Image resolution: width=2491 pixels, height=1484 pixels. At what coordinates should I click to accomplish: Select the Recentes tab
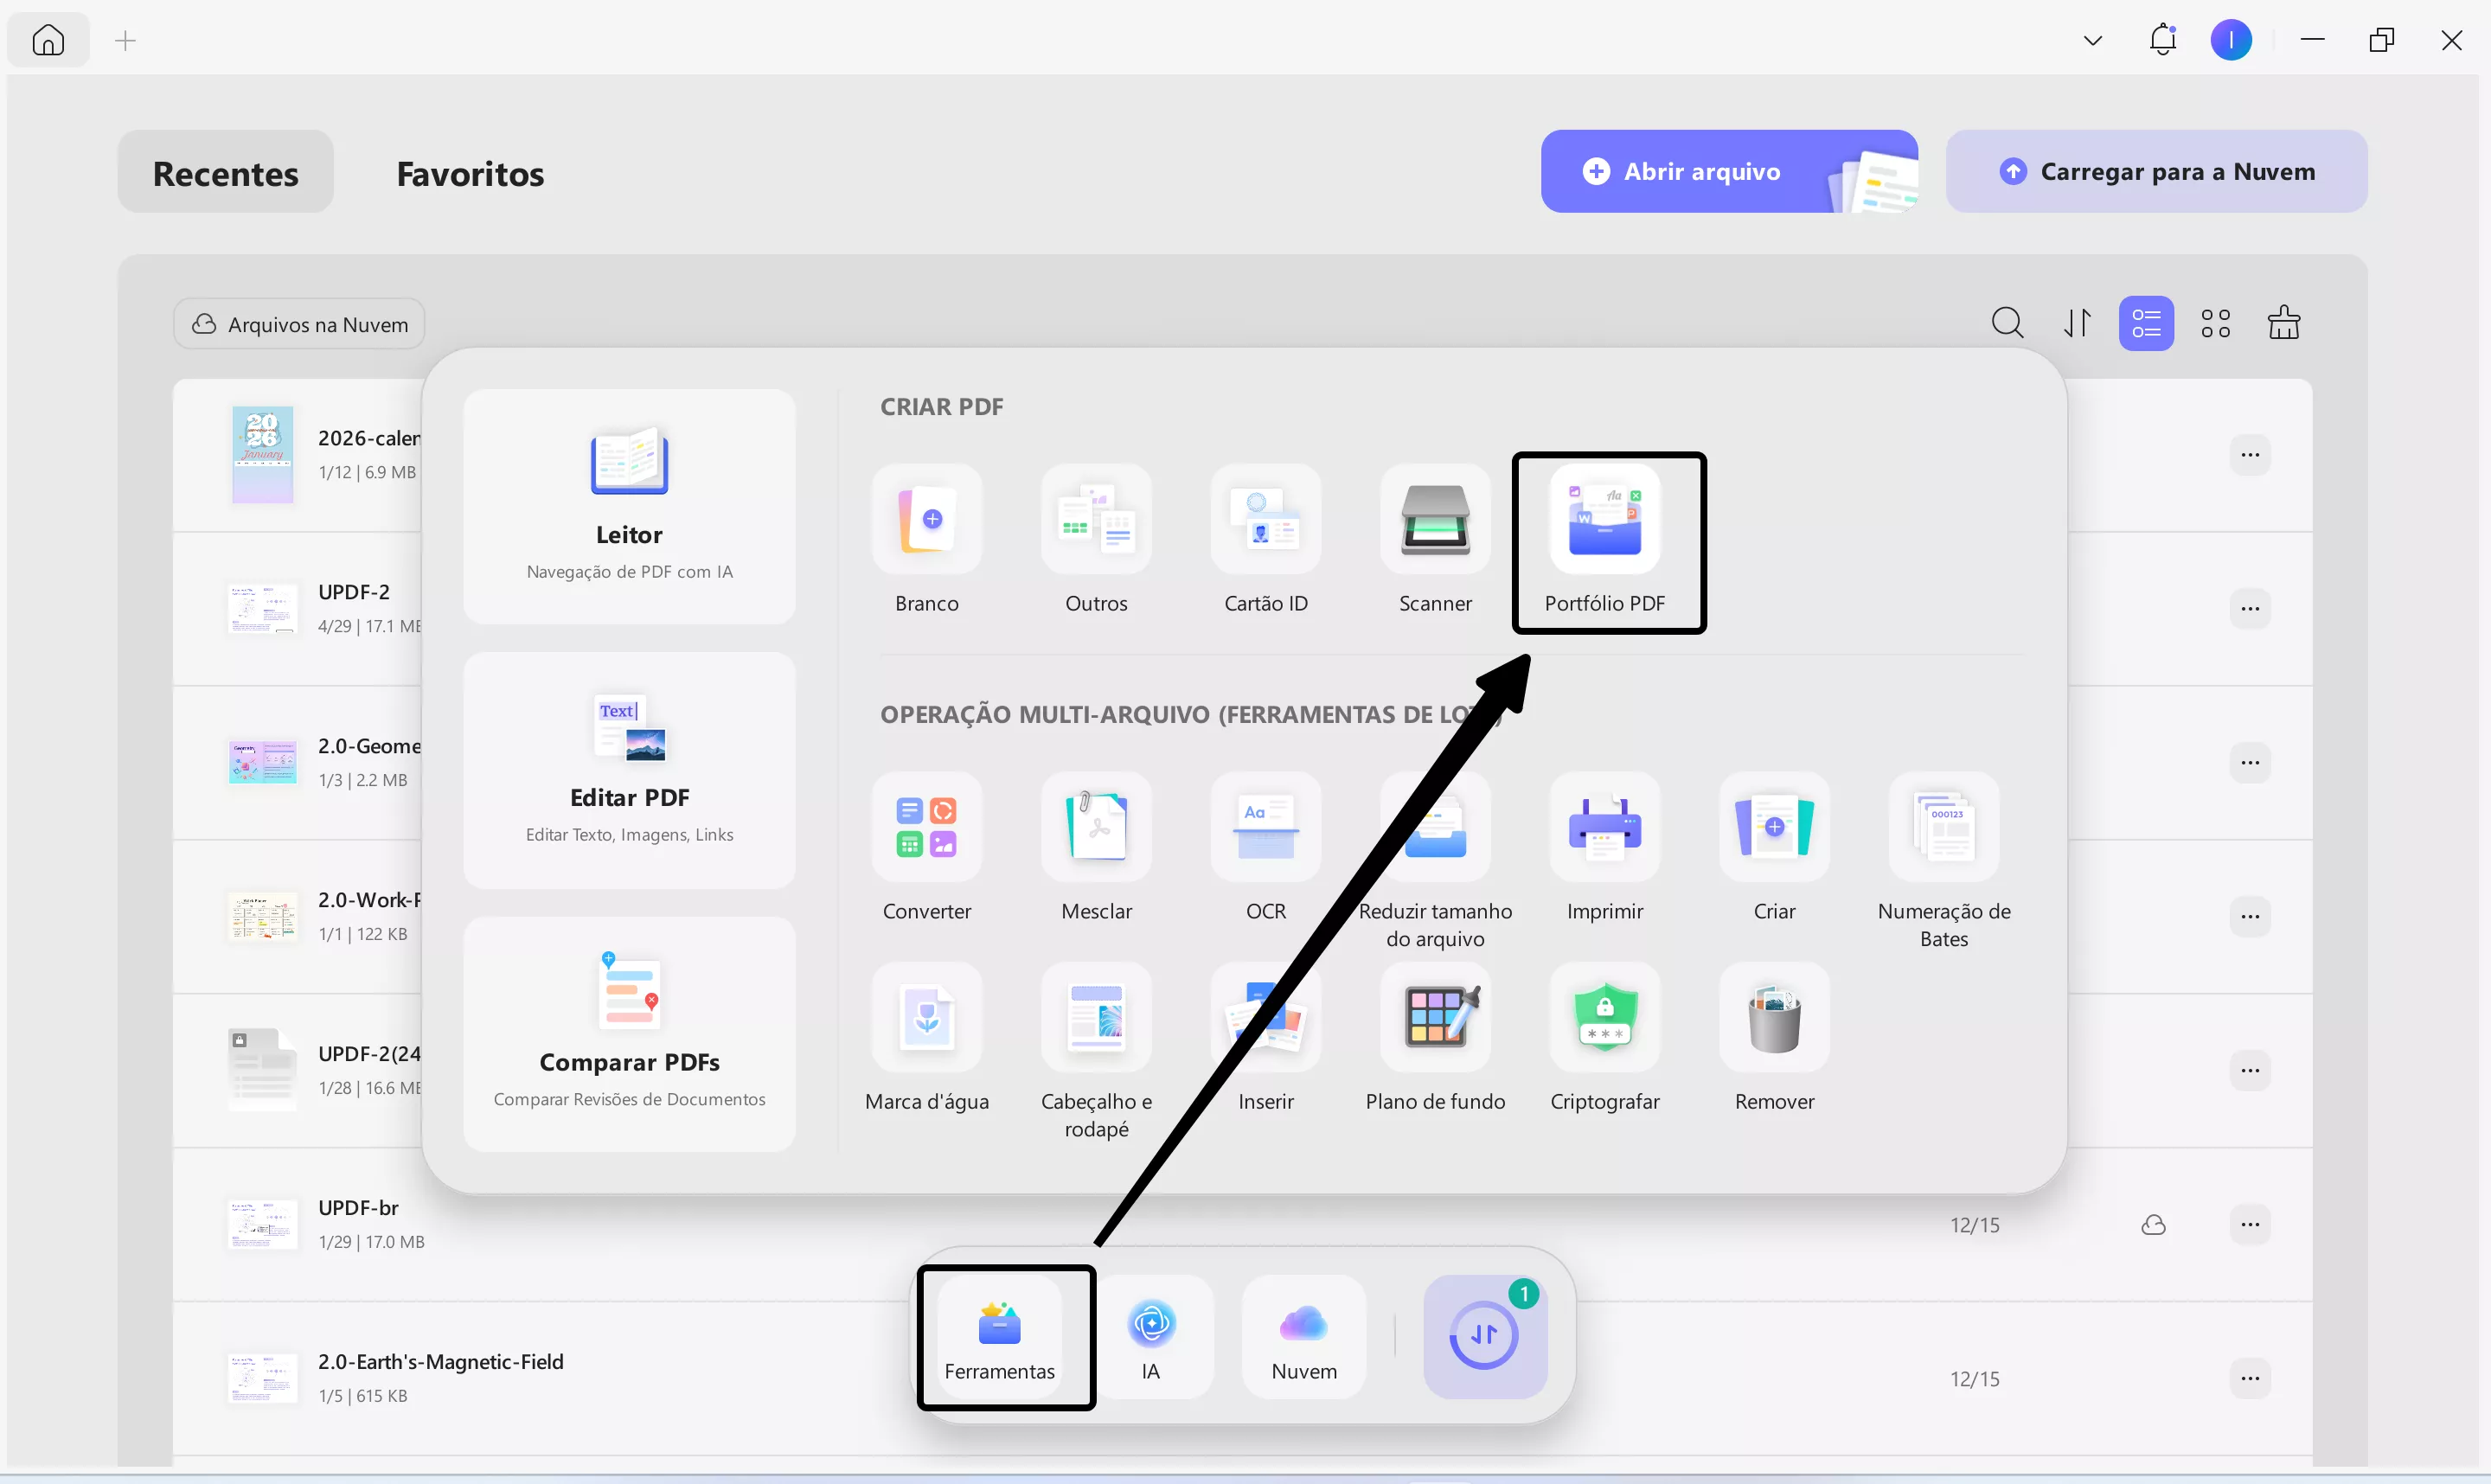(225, 172)
